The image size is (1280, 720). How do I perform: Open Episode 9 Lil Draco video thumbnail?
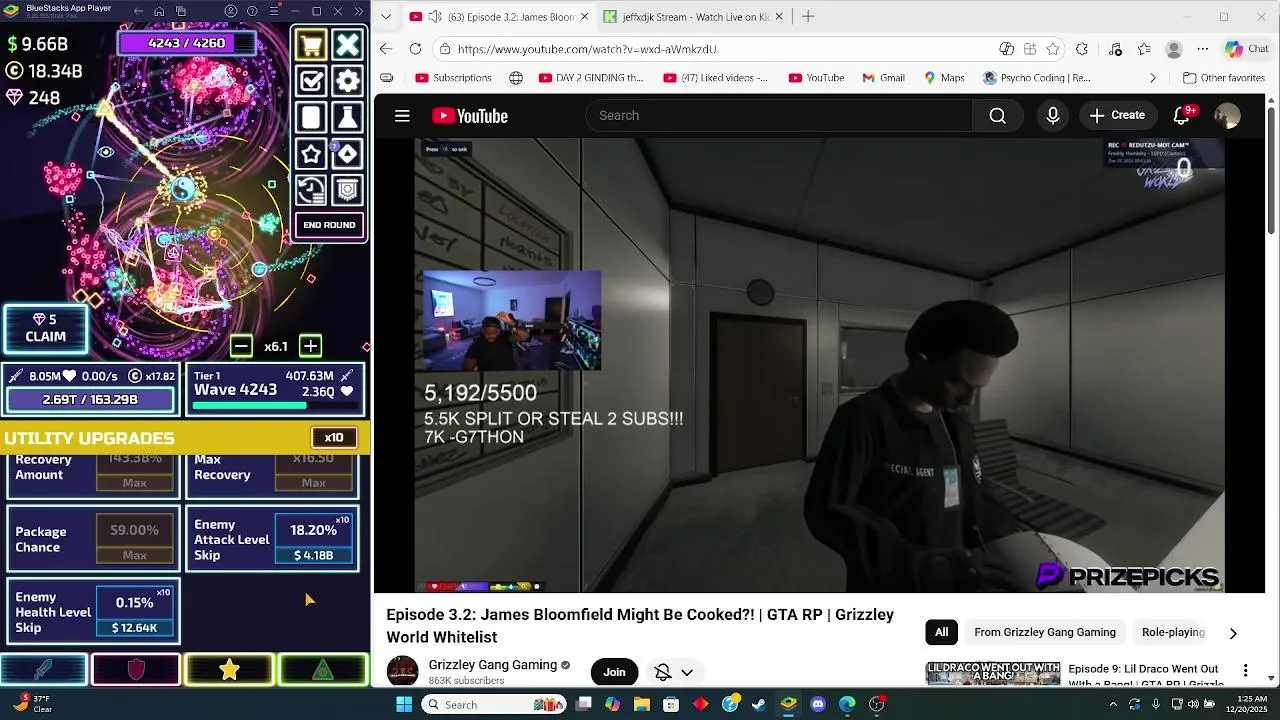coord(993,674)
